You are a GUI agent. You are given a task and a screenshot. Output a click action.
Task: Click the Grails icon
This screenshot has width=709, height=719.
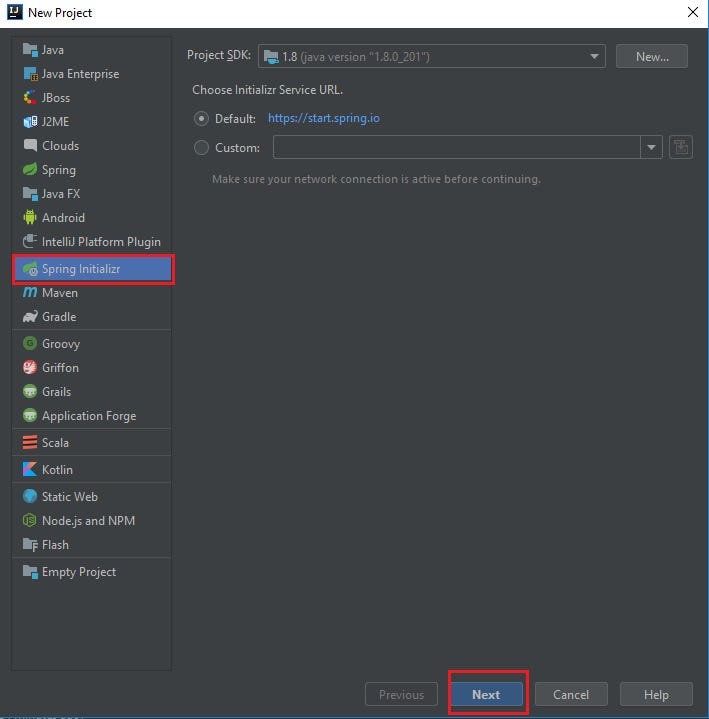30,391
